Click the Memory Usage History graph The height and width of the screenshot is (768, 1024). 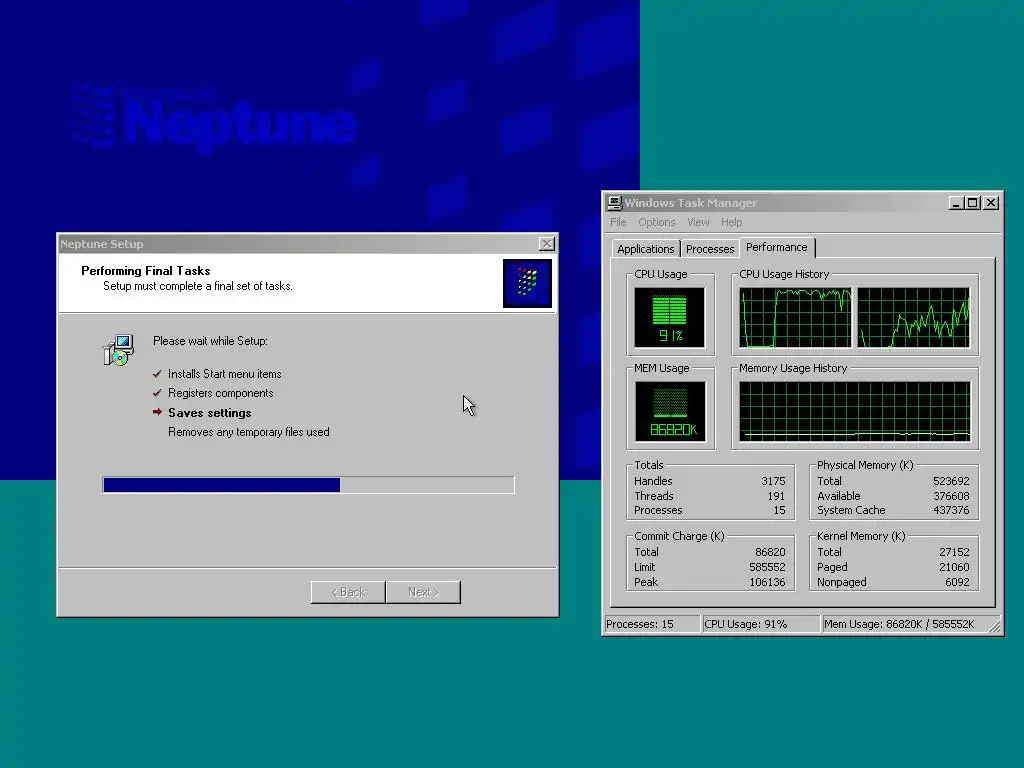(x=854, y=411)
